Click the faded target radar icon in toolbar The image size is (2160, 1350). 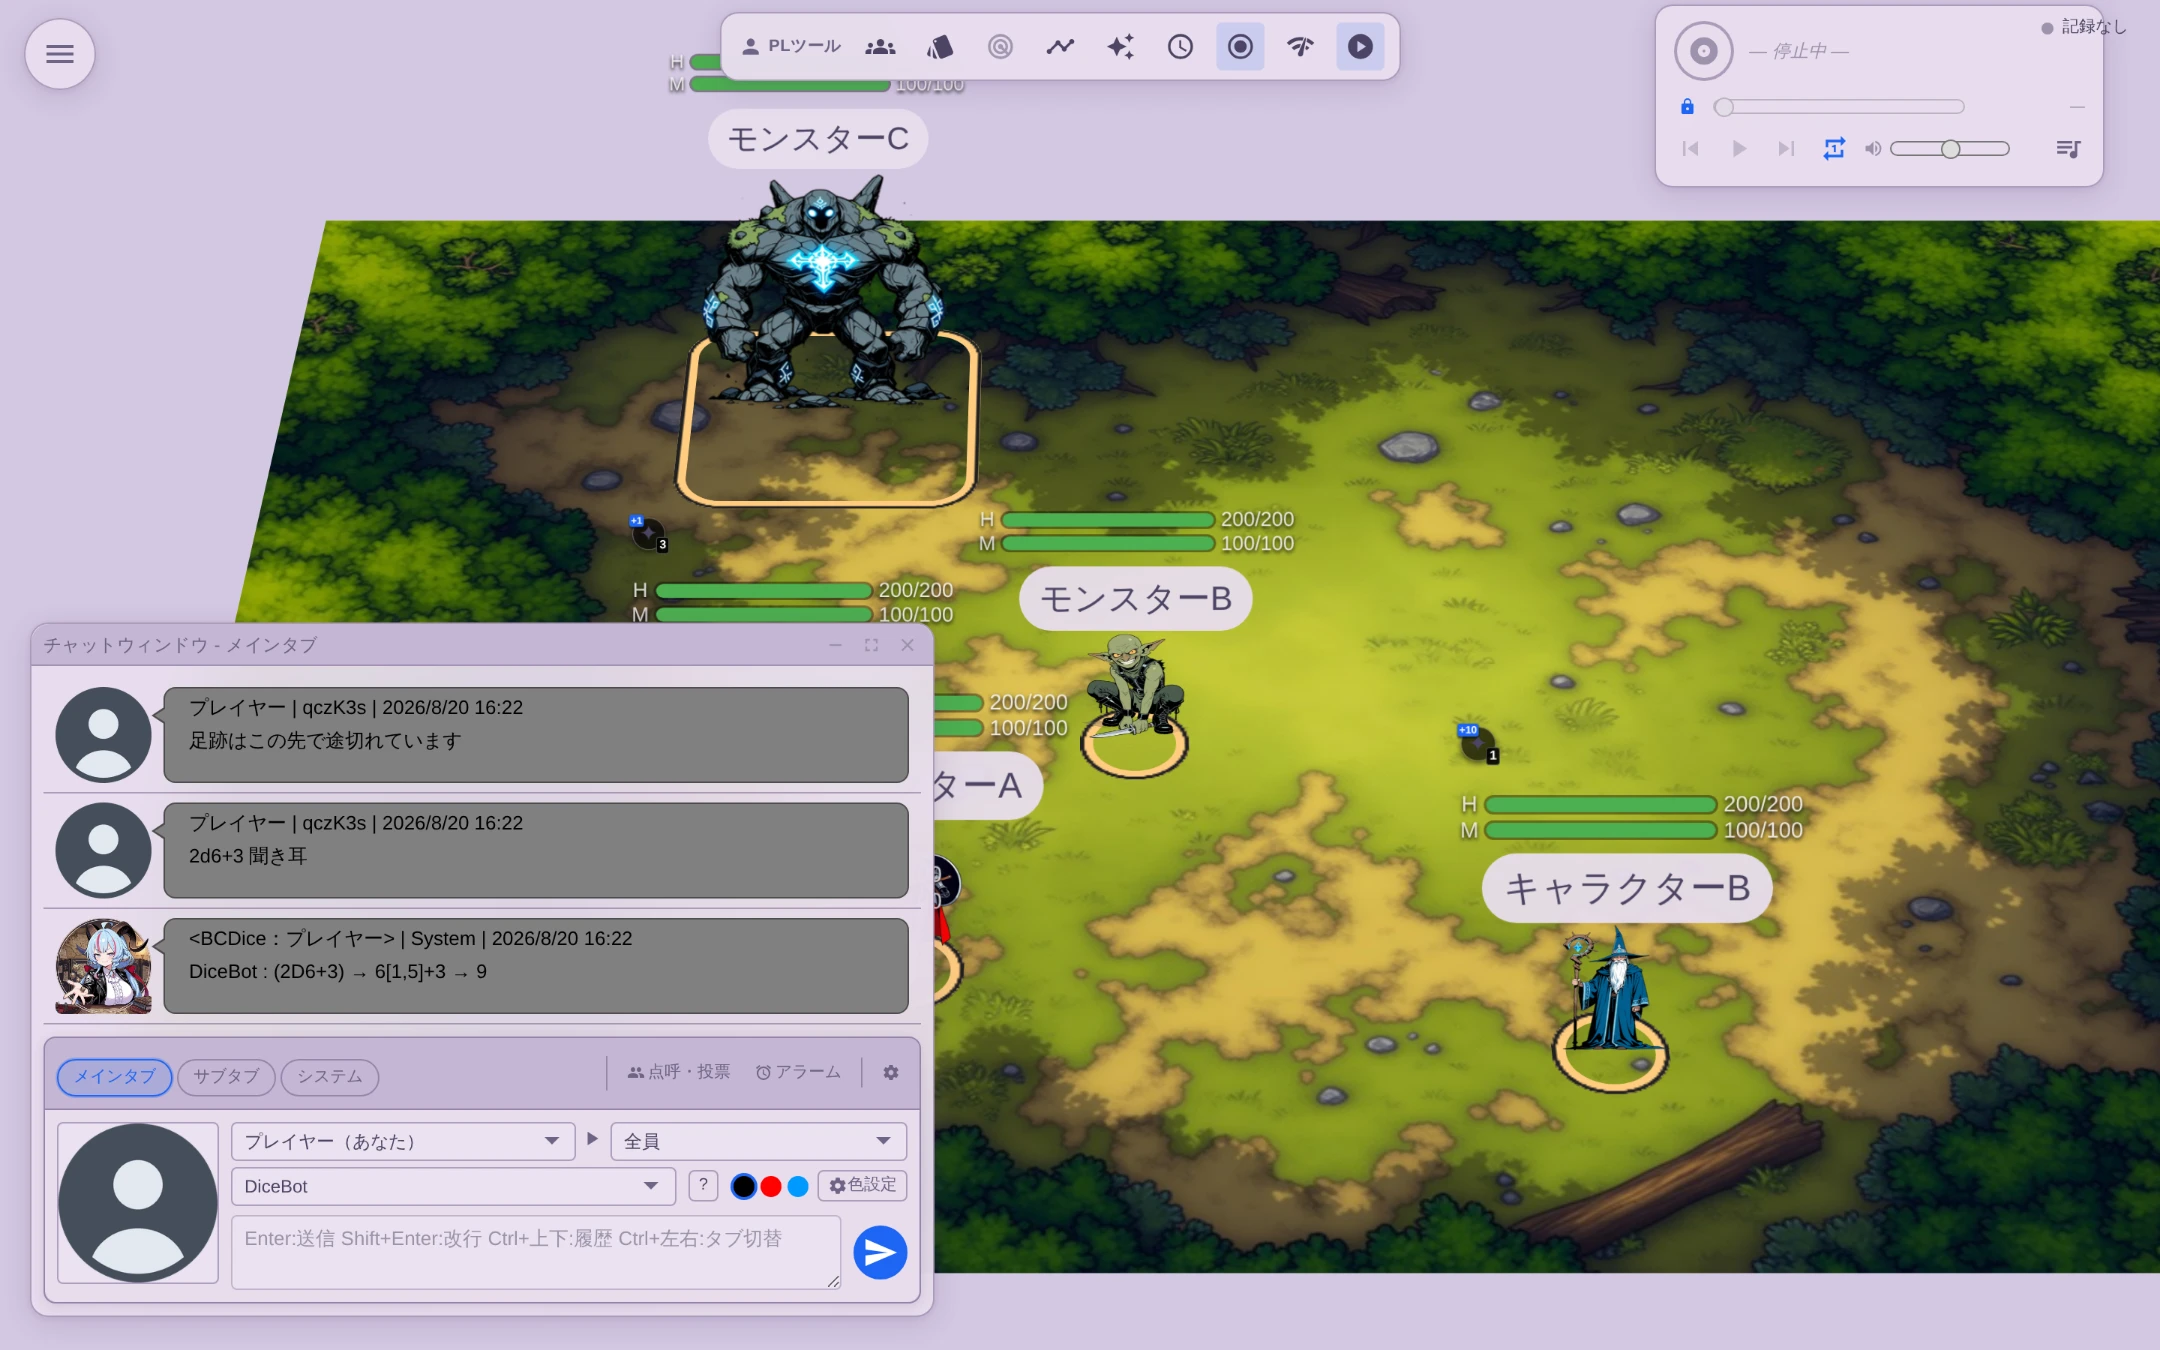click(x=1000, y=46)
